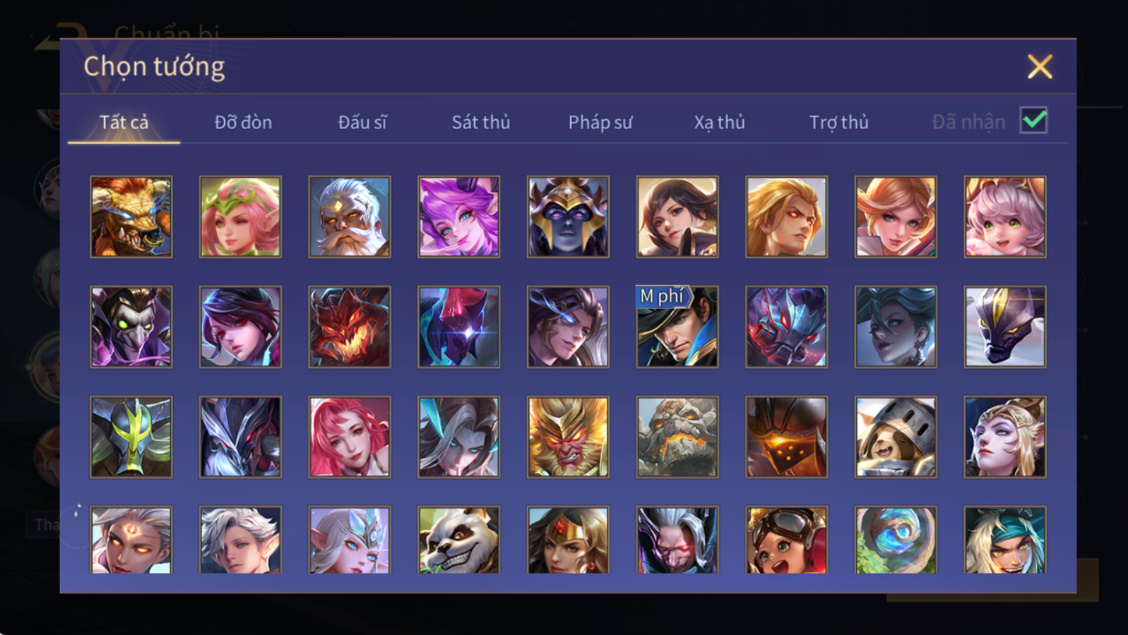
Task: Choose the white-bearded old man hero
Action: [350, 216]
